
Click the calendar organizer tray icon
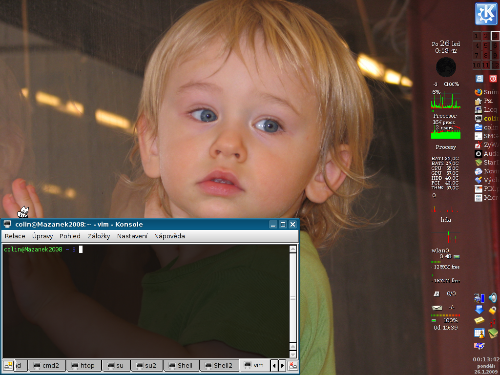(479, 333)
